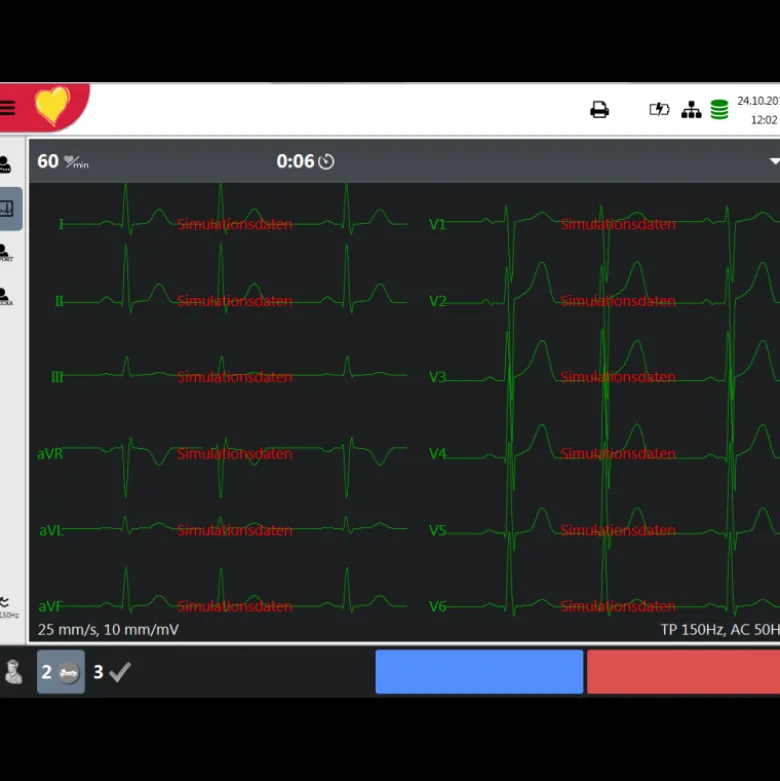780x781 pixels.
Task: Select the V2 lead label
Action: (437, 301)
